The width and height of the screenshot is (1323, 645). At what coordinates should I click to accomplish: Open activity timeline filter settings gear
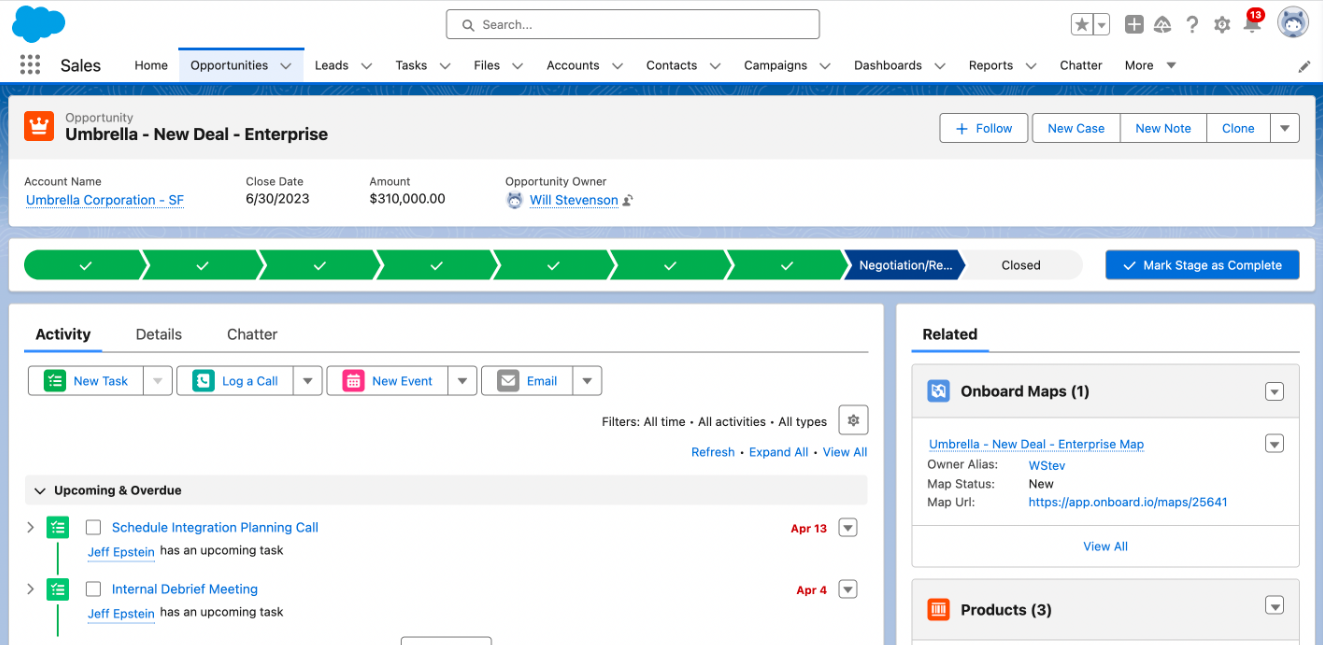[x=853, y=421]
